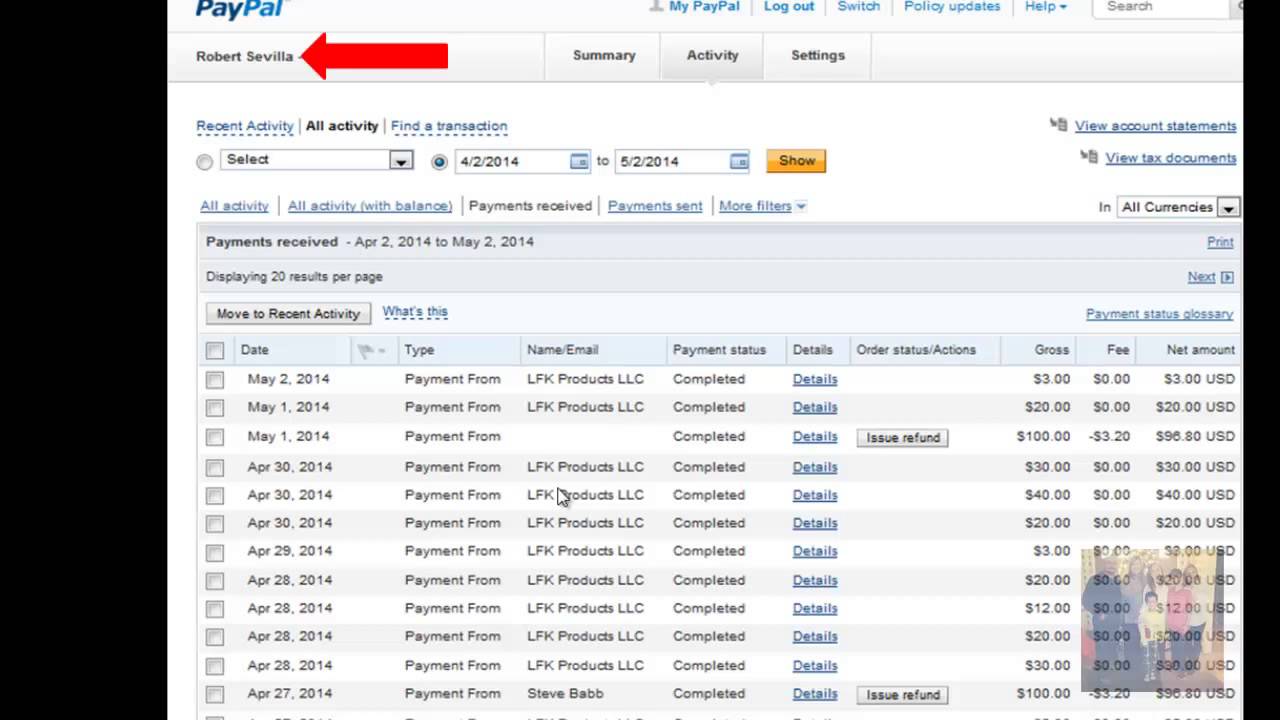Select the date range radio button
Screen dimensions: 1280x720
point(439,162)
